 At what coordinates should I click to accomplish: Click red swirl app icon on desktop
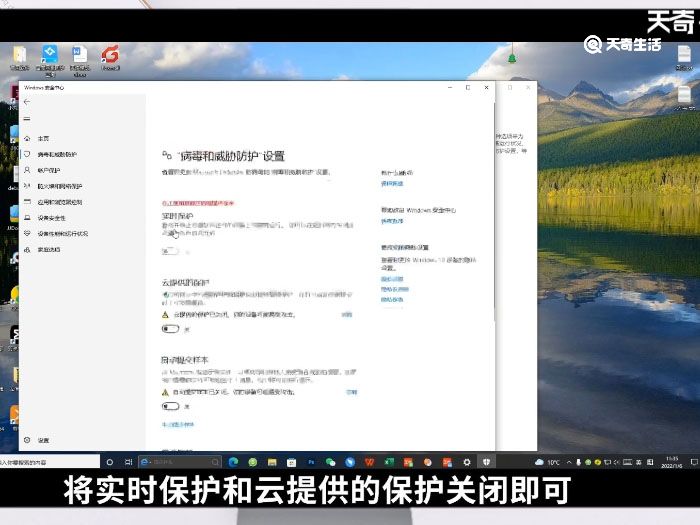coord(110,57)
